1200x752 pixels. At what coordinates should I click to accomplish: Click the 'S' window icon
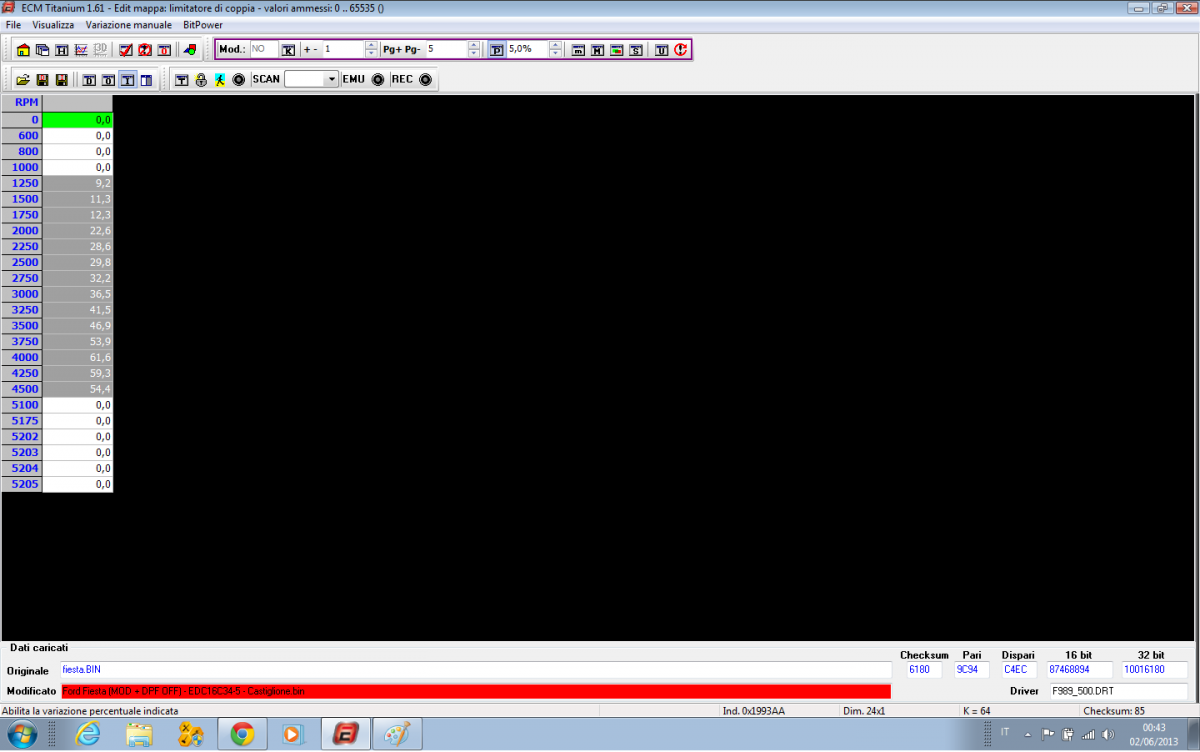pyautogui.click(x=636, y=50)
